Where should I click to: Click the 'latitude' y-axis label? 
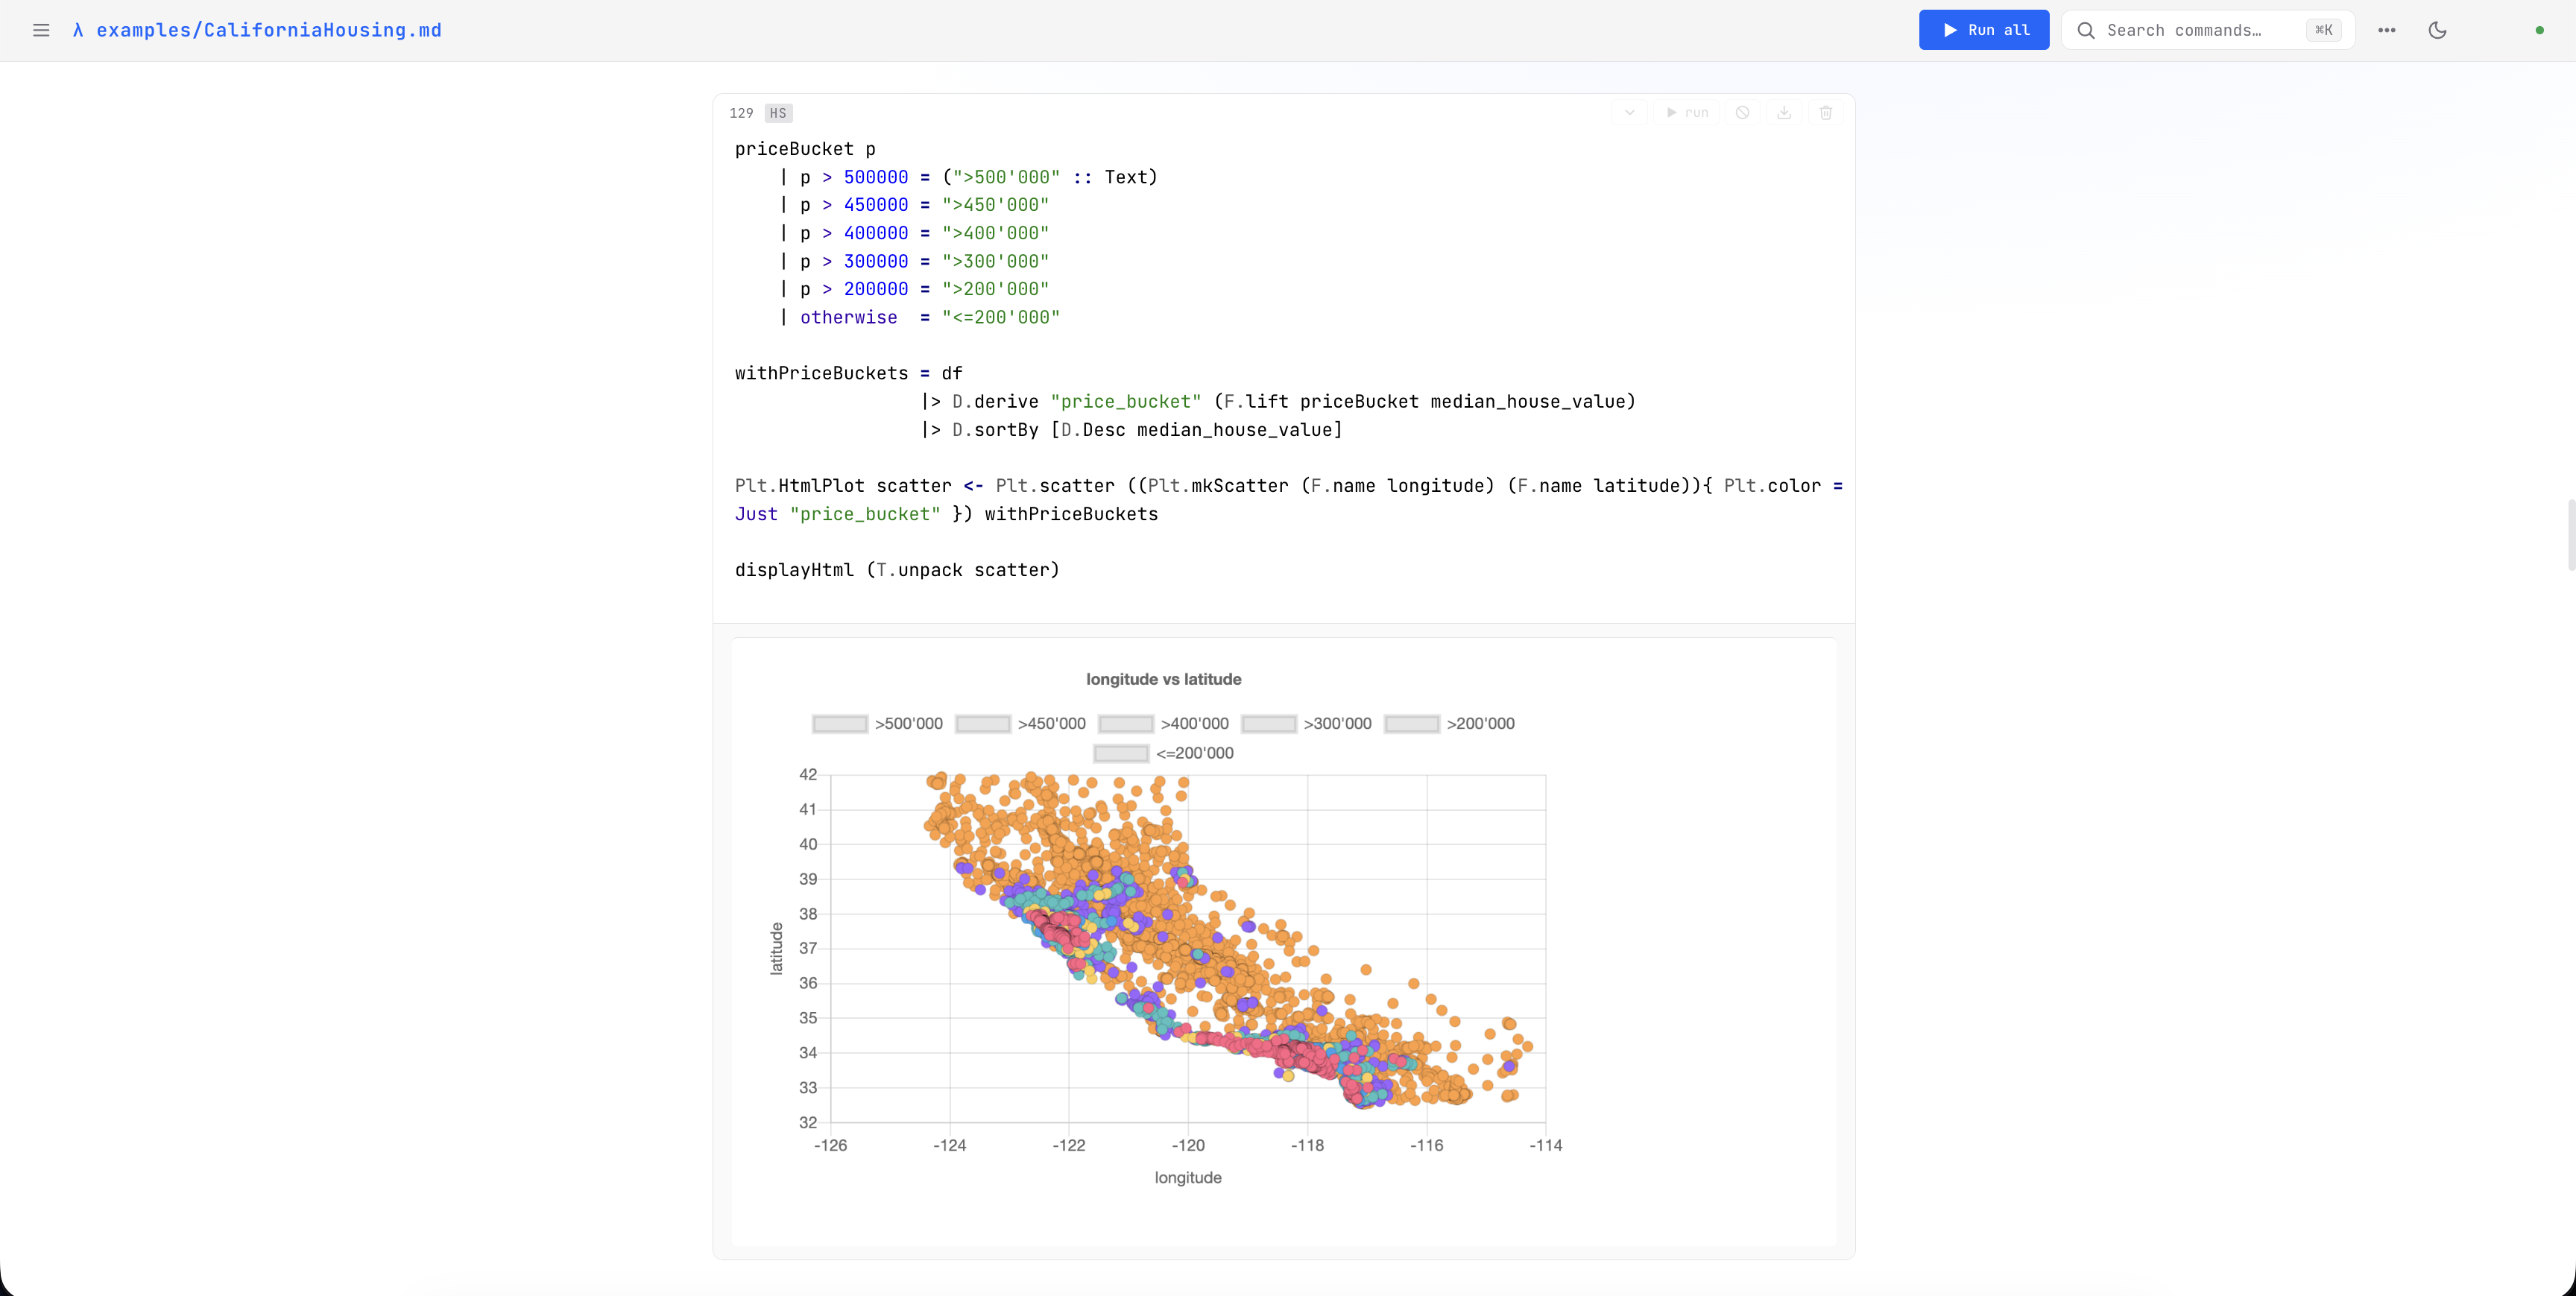click(776, 948)
